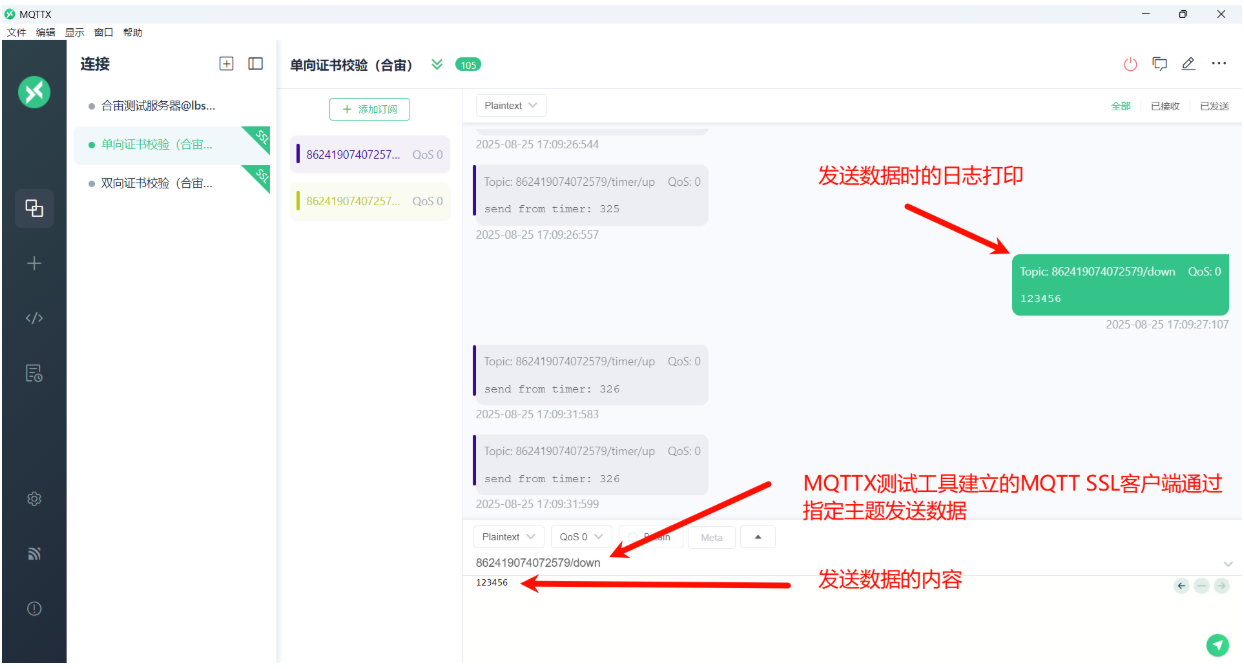This screenshot has width=1244, height=669.
Task: Open 显示 menu
Action: point(75,32)
